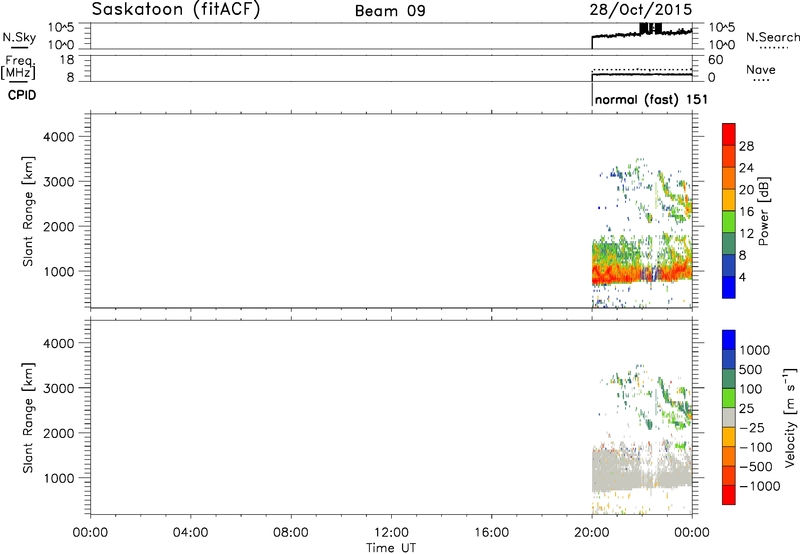
Task: Click the 'normal (fast) 151' CPID text
Action: point(651,99)
